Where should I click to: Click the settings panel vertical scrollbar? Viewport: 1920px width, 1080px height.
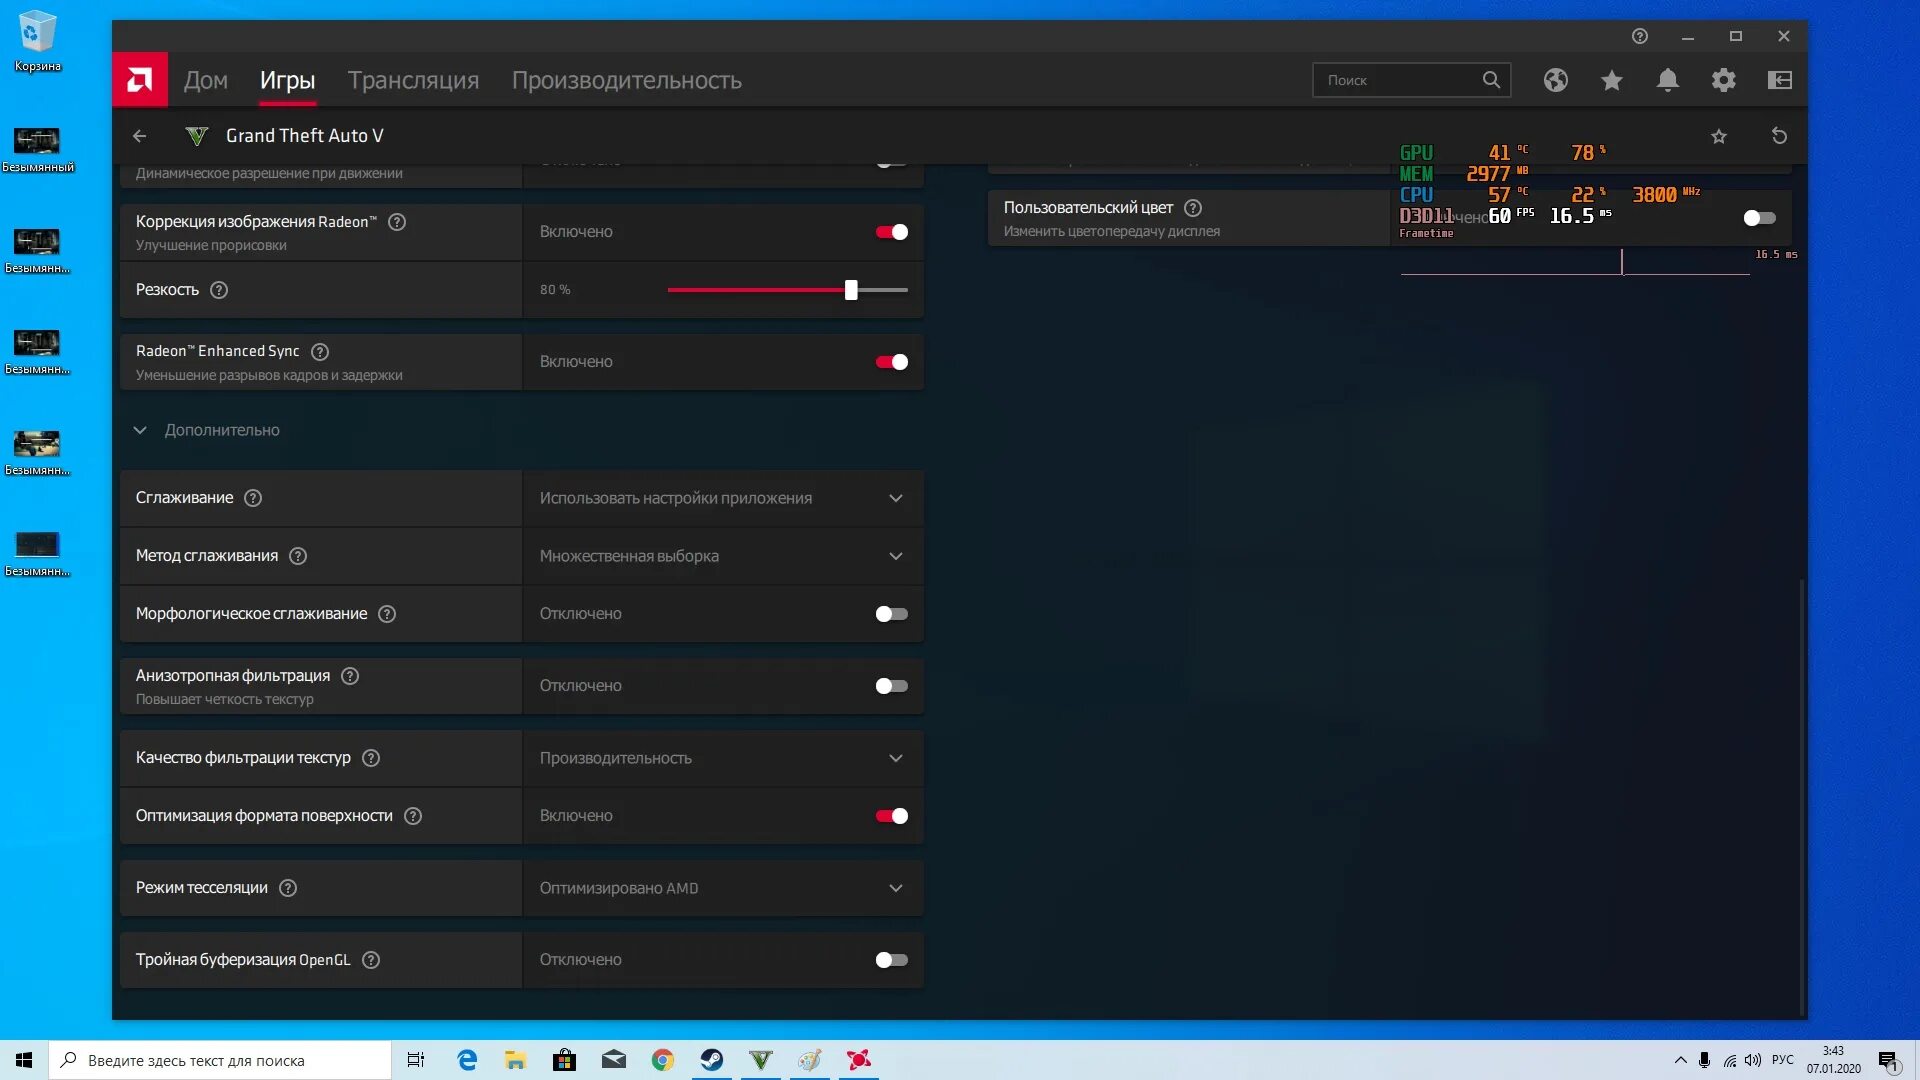1803,795
